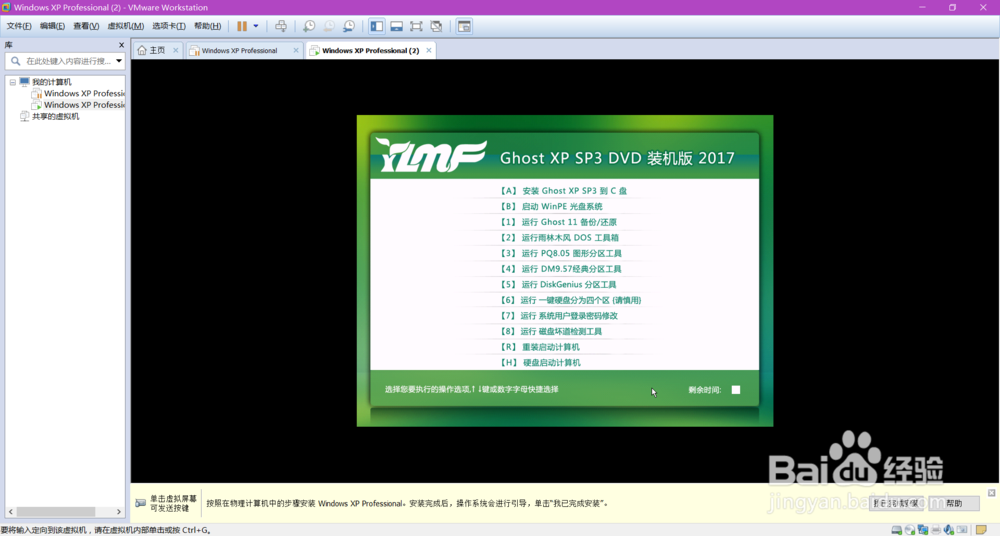Open the 编辑(E) menu

coord(52,26)
